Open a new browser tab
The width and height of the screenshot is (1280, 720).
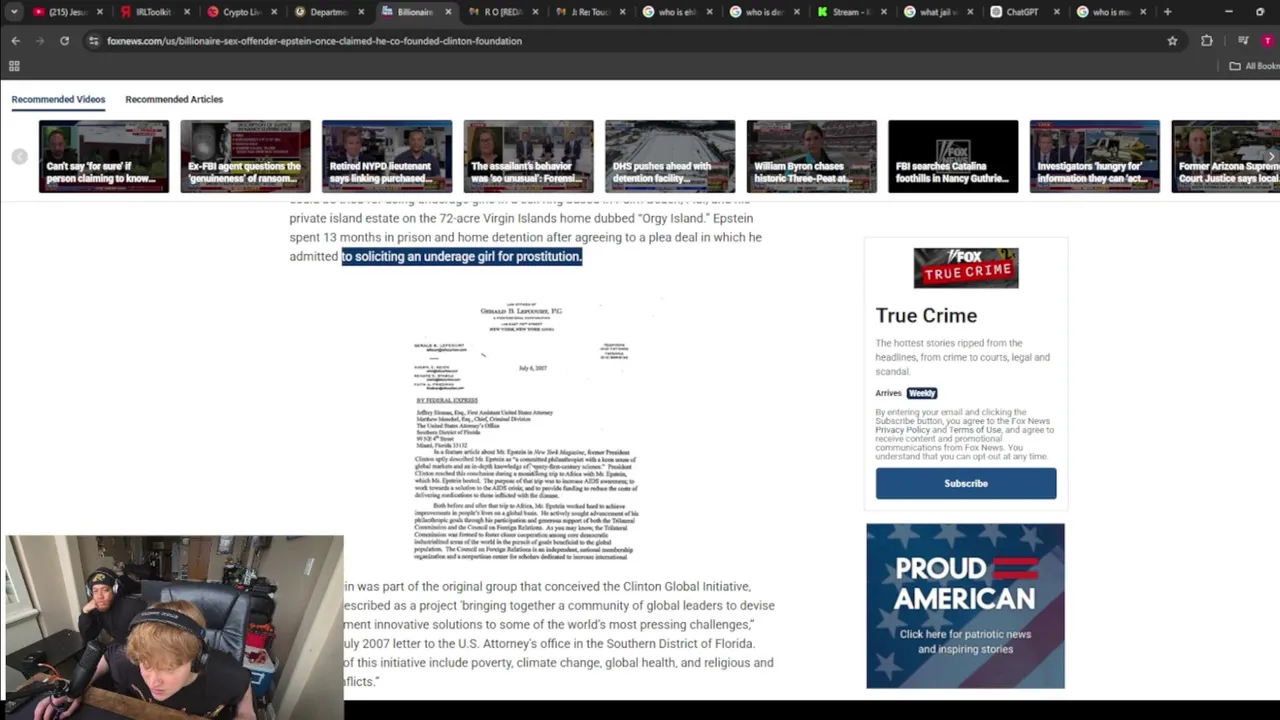(x=1167, y=12)
